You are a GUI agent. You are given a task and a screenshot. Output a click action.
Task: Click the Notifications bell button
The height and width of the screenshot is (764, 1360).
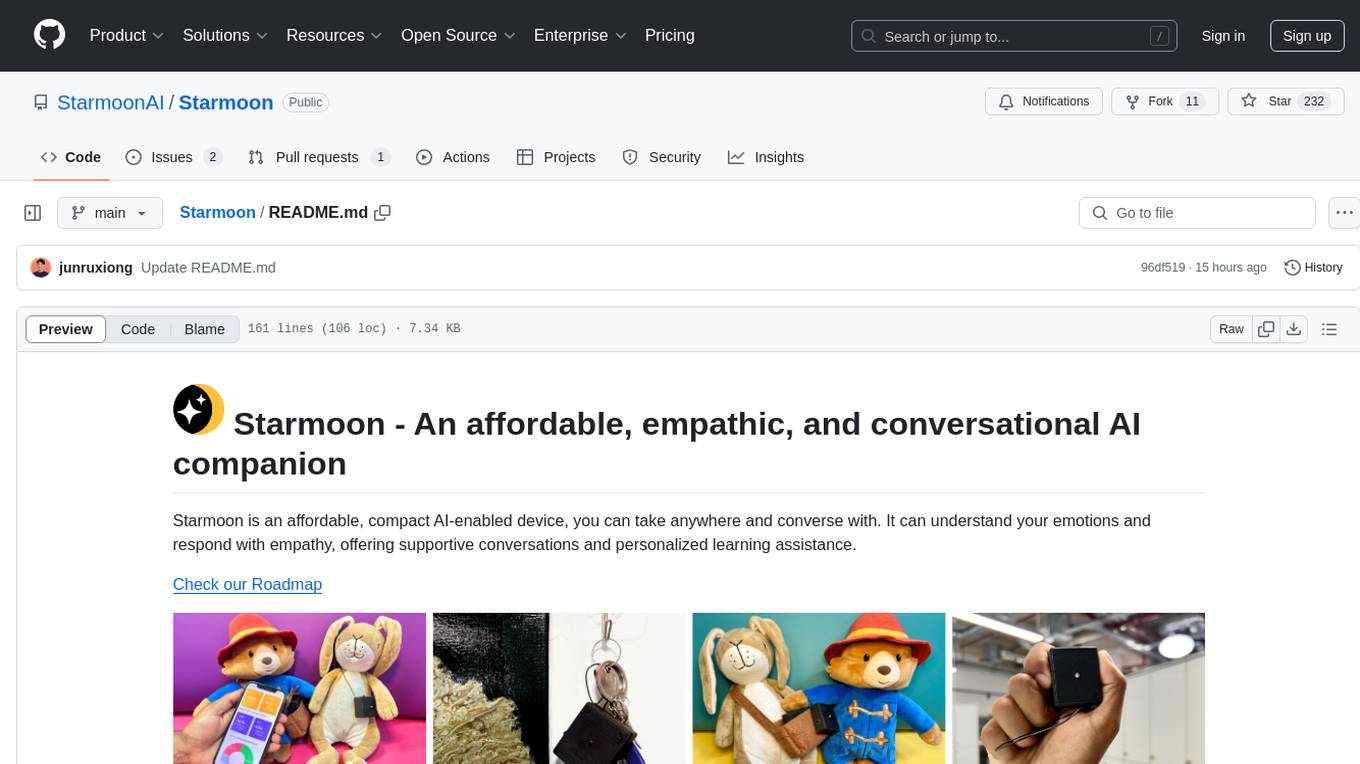[x=1044, y=102]
